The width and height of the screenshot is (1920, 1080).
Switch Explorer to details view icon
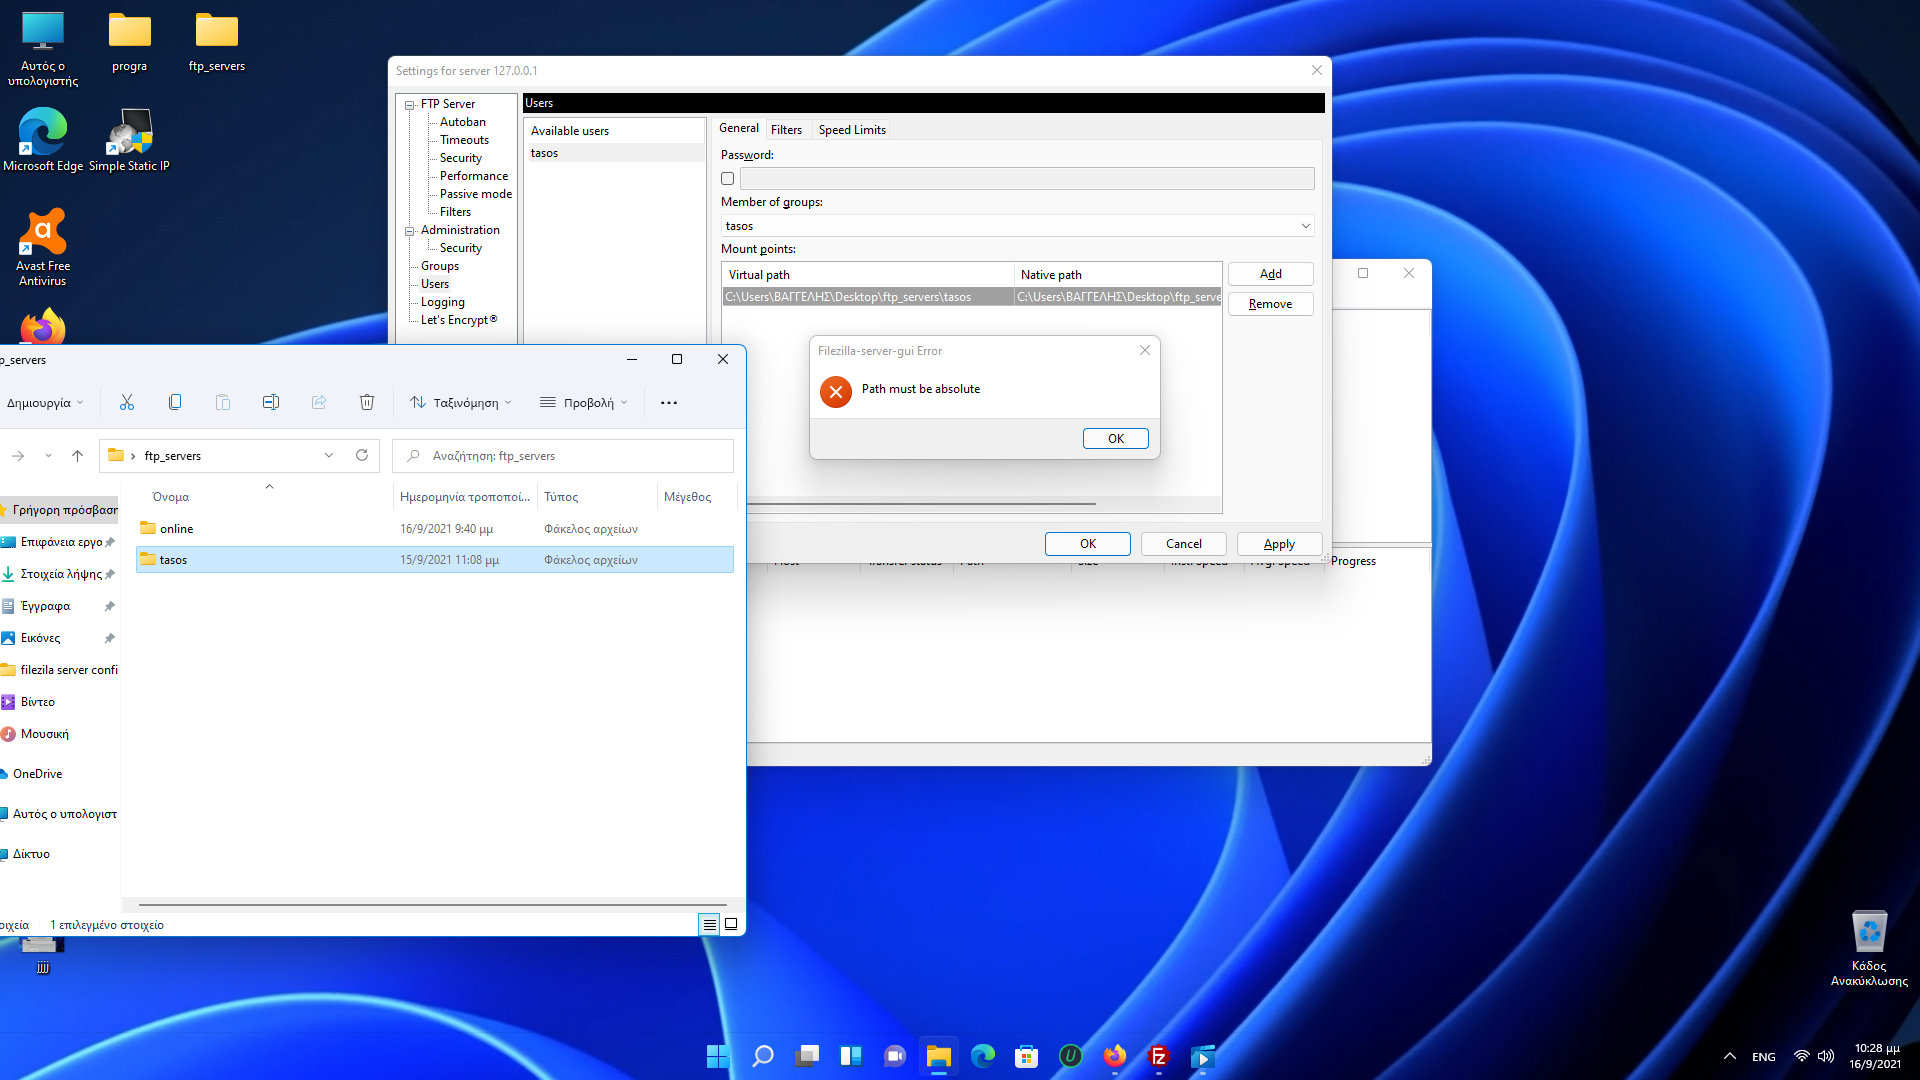click(x=709, y=924)
